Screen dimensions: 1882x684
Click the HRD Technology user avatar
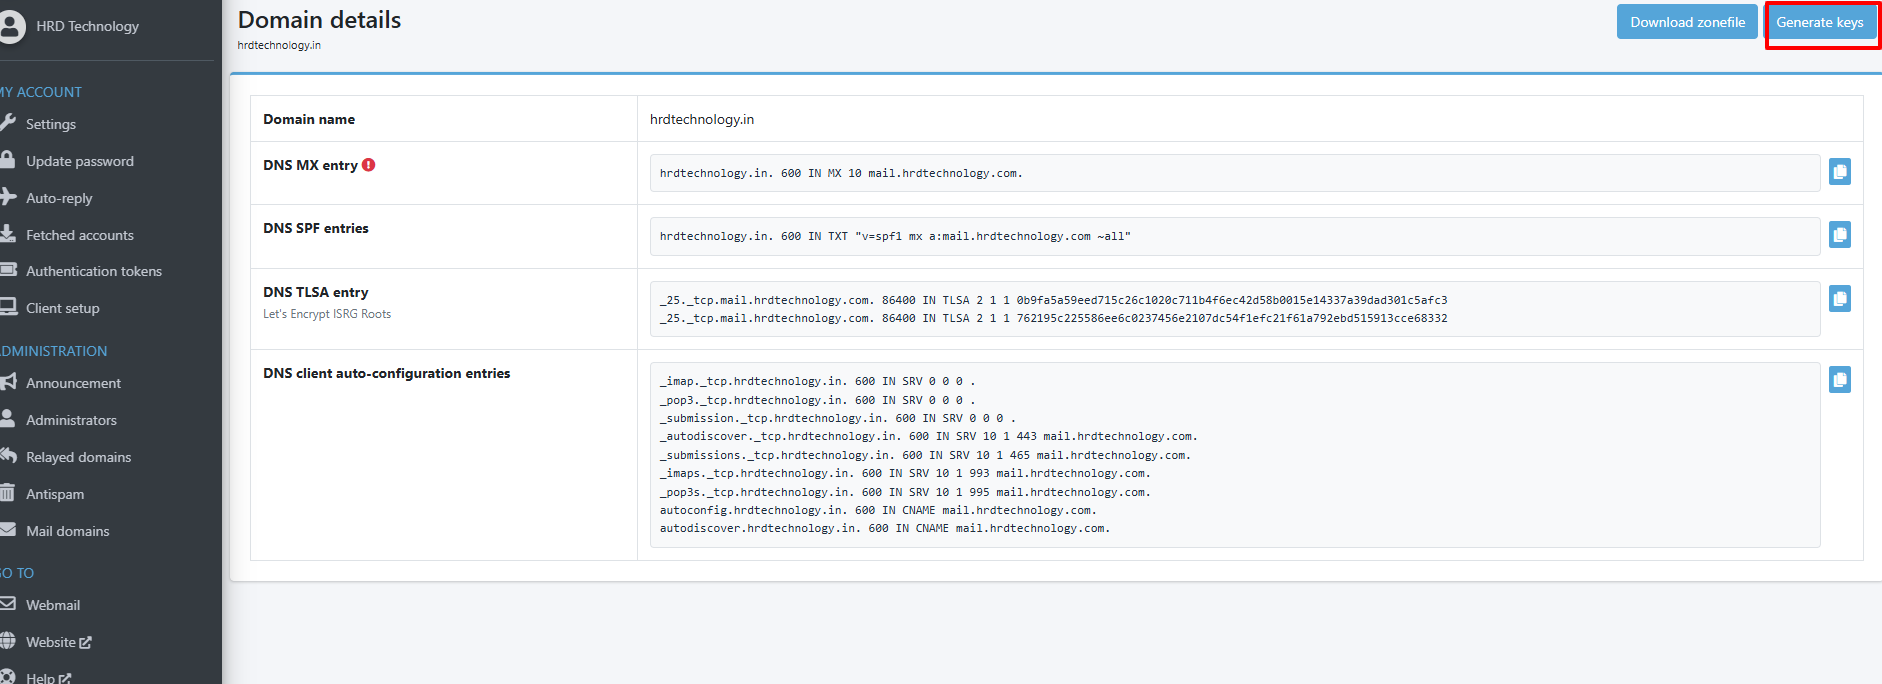[12, 27]
